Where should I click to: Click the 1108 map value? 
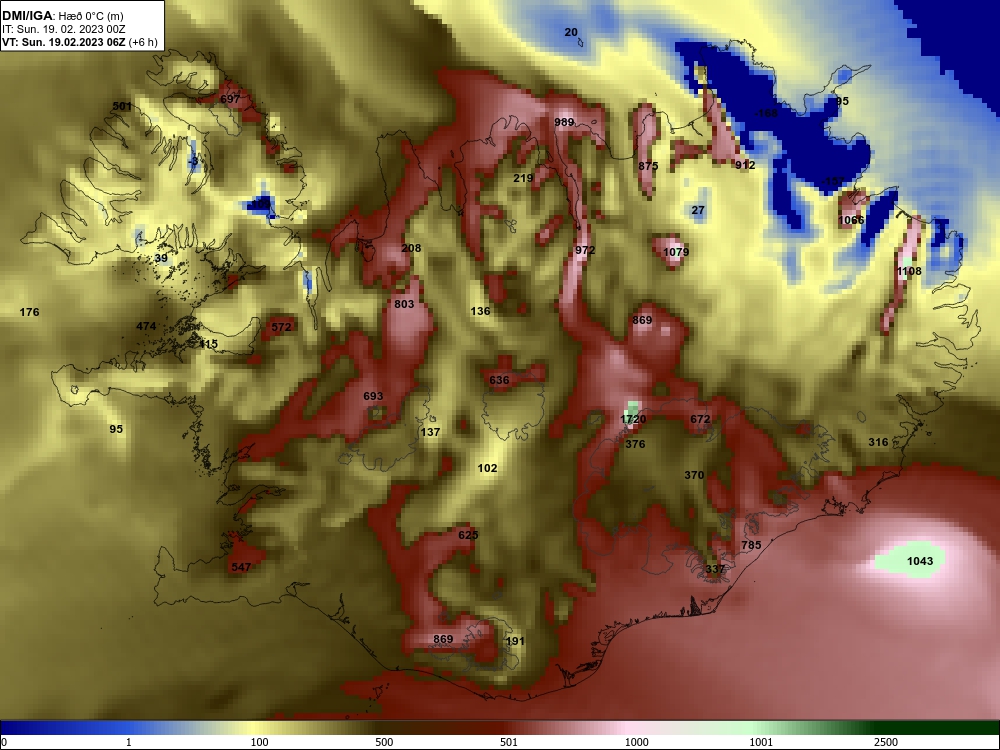tap(909, 271)
